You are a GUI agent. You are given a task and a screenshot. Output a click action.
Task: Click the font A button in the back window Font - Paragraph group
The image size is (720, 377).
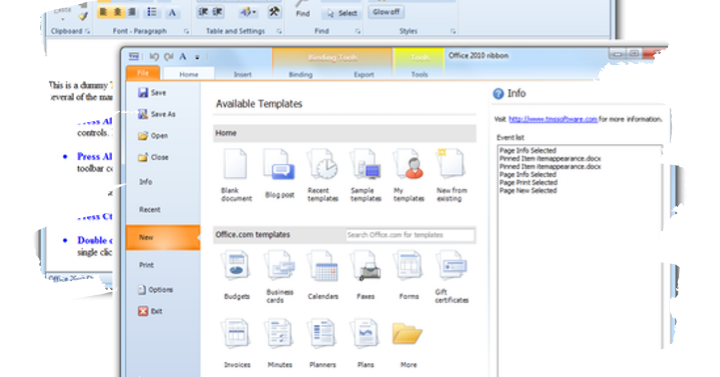click(172, 12)
